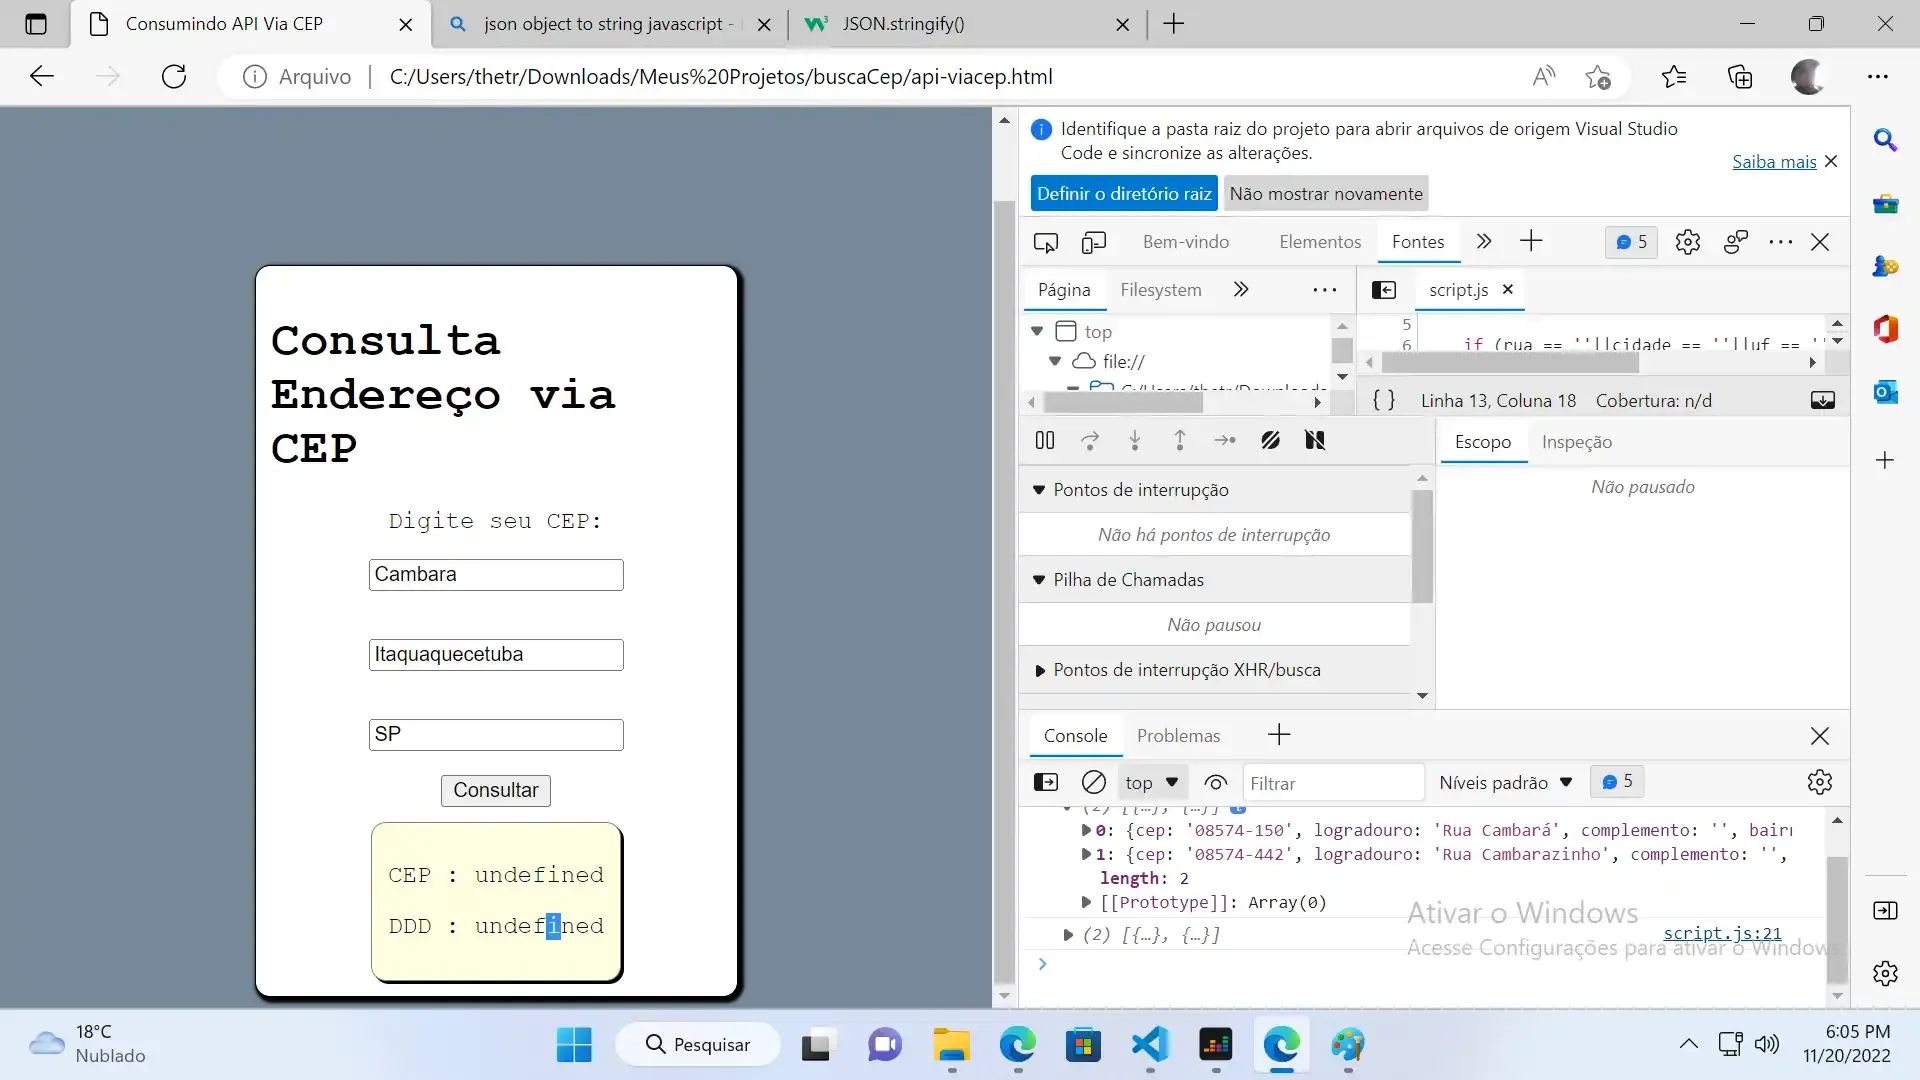This screenshot has width=1920, height=1080.
Task: Click the Definir o diretório raiz button
Action: tap(1125, 194)
